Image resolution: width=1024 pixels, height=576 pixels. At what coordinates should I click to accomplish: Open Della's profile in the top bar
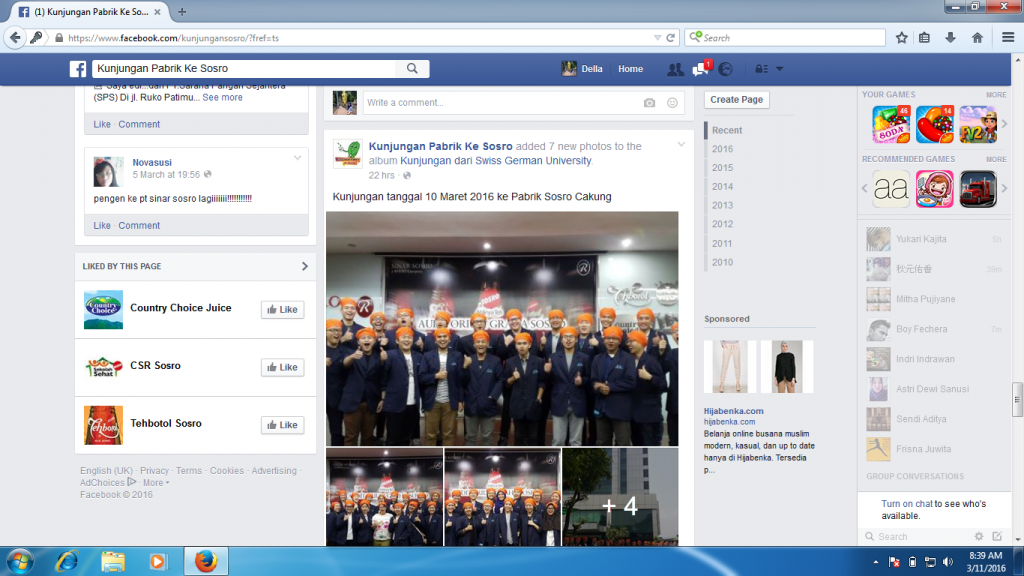(582, 69)
